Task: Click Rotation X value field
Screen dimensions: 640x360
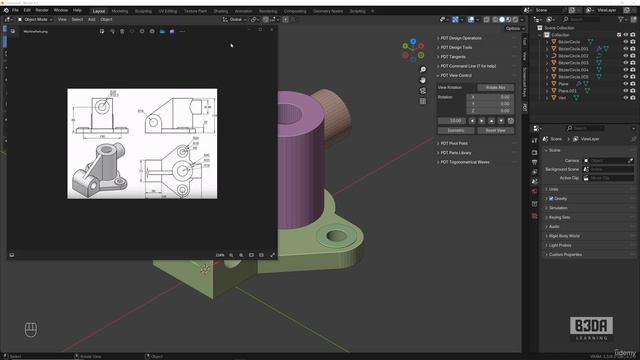Action: (x=490, y=97)
